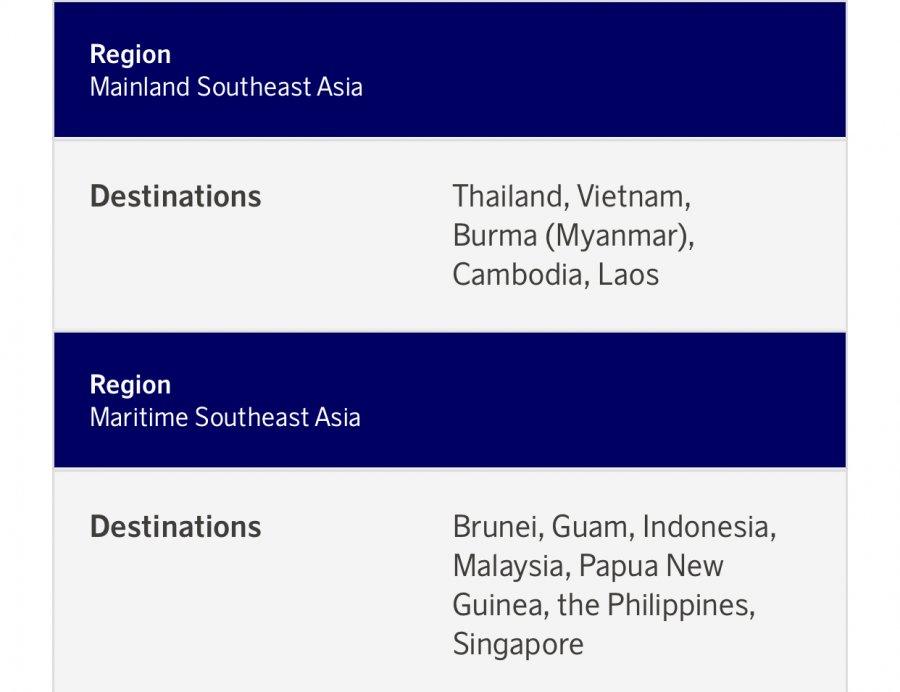
Task: Select the Laos destination text
Action: 628,275
